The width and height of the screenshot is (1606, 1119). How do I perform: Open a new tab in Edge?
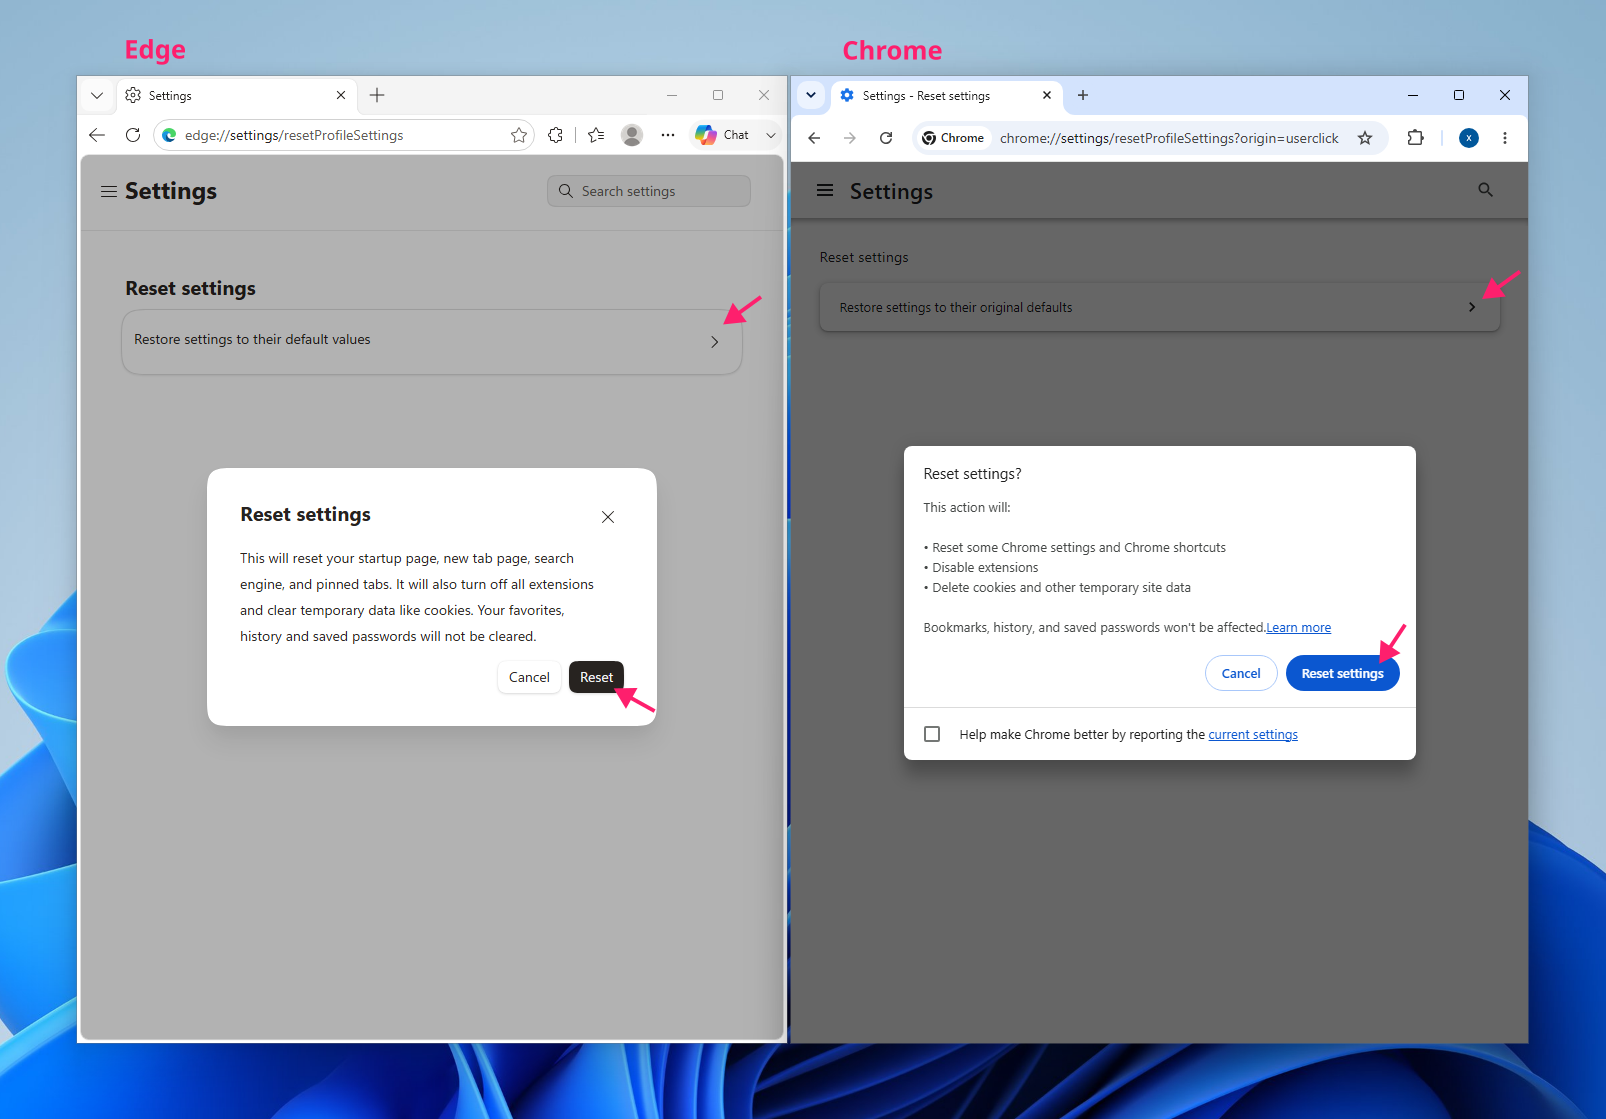point(377,96)
